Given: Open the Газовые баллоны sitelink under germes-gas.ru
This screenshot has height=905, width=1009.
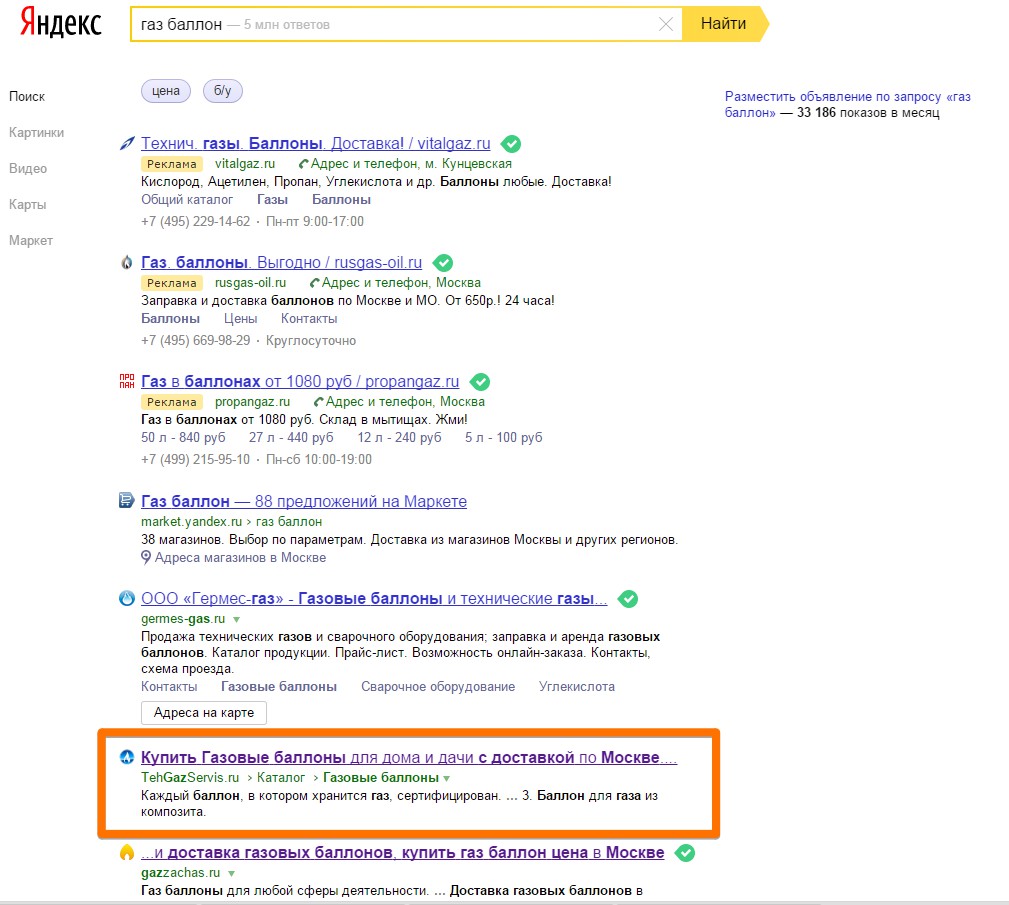Looking at the screenshot, I should 279,687.
